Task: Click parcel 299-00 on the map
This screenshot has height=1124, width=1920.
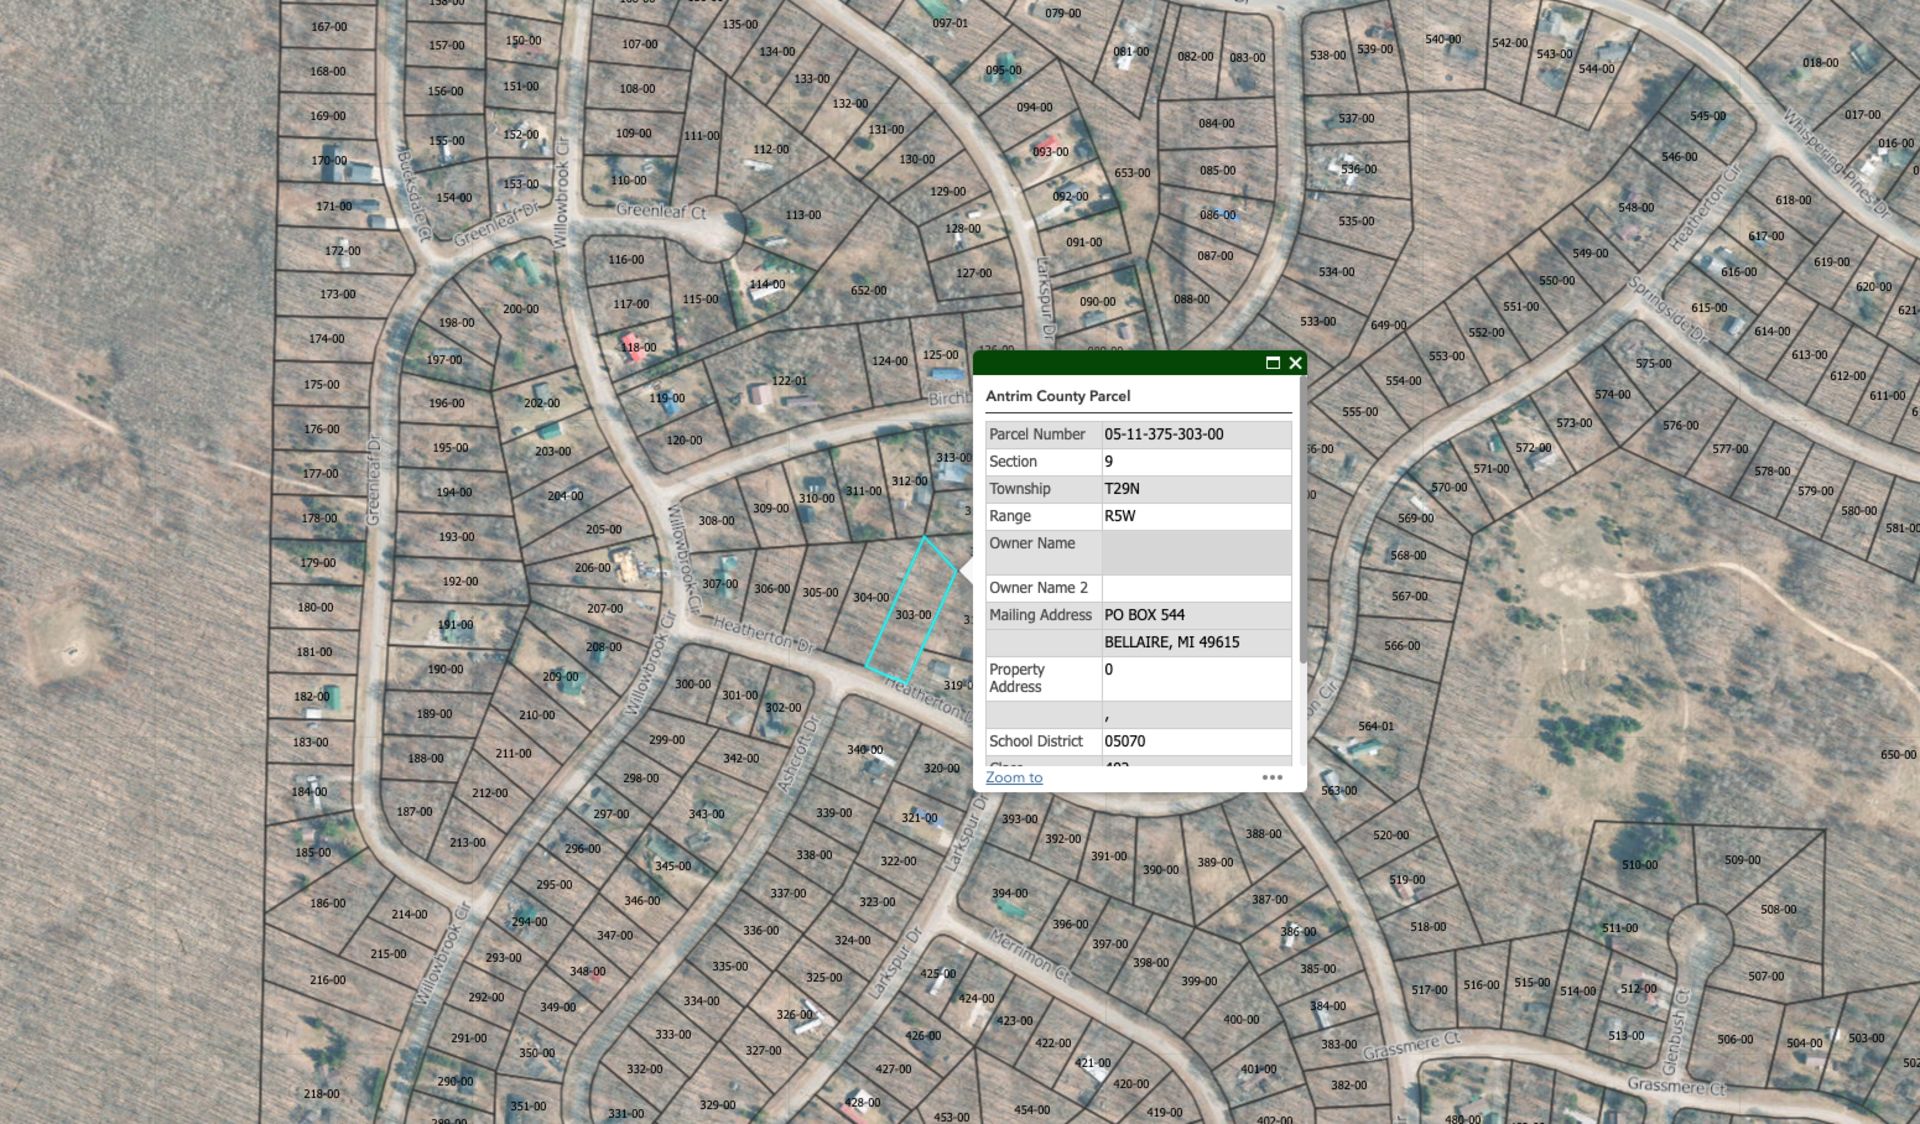Action: [666, 739]
